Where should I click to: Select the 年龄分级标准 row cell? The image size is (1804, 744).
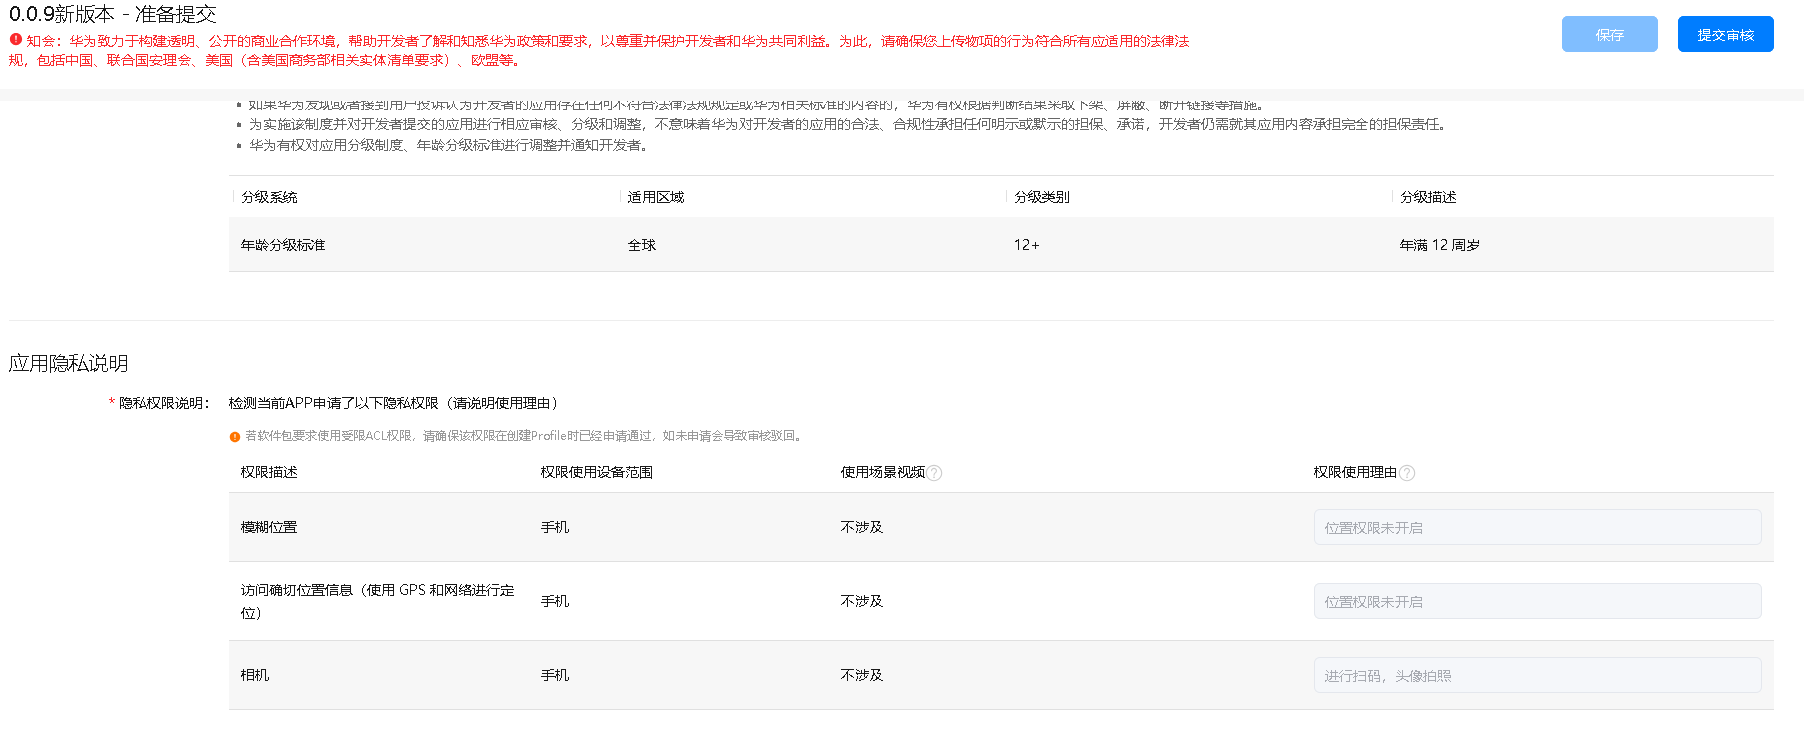(x=283, y=245)
